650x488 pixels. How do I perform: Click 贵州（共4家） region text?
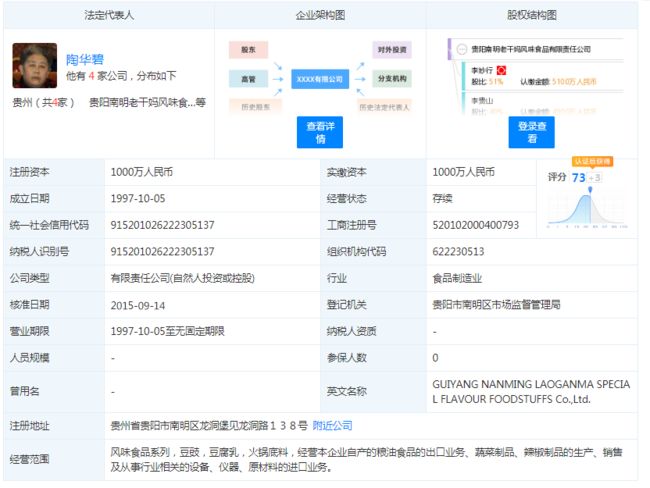[43, 102]
